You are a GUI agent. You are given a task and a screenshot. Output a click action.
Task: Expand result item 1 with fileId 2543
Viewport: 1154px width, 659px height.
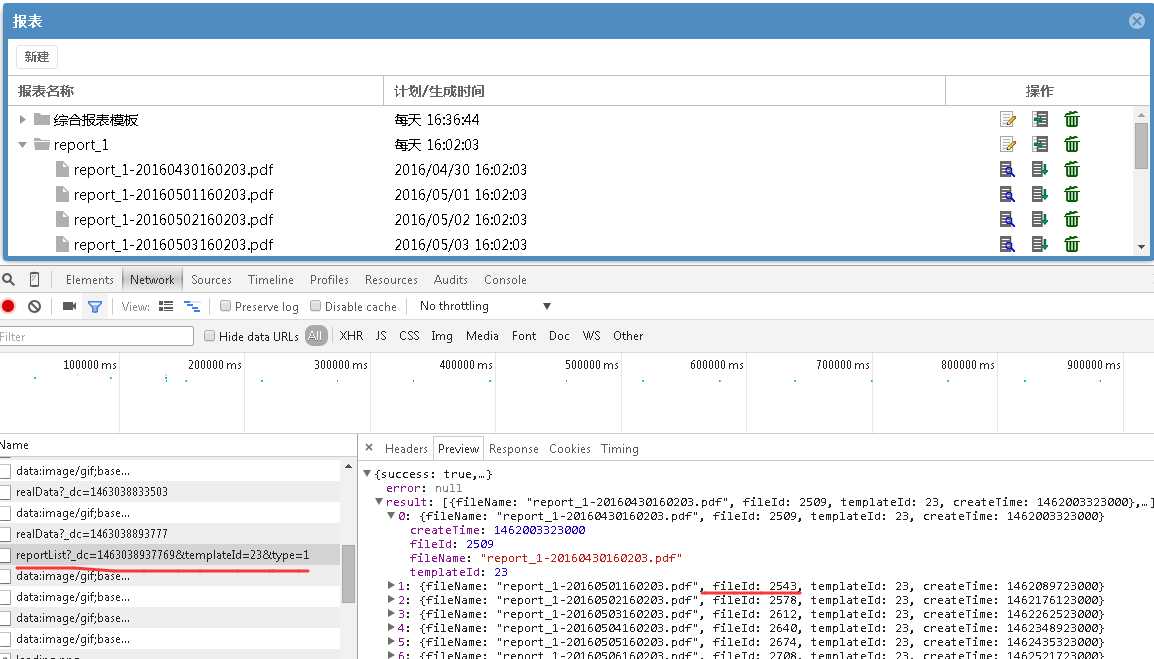[392, 586]
